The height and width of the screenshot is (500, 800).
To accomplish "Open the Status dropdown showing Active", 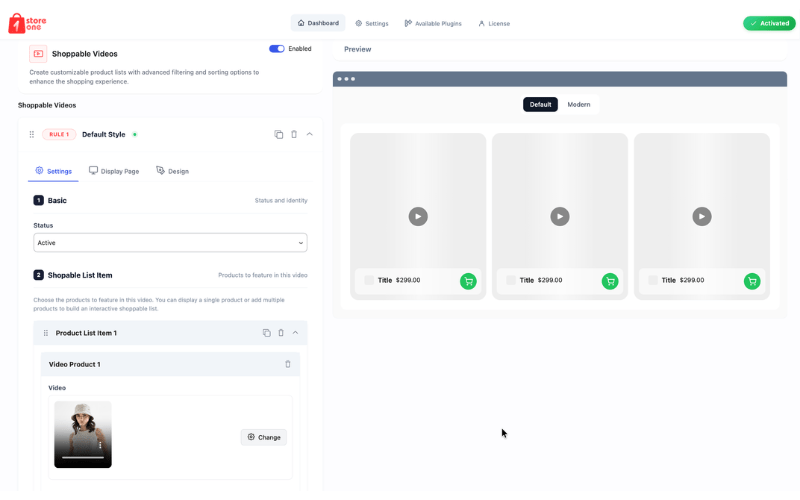I will click(x=170, y=243).
